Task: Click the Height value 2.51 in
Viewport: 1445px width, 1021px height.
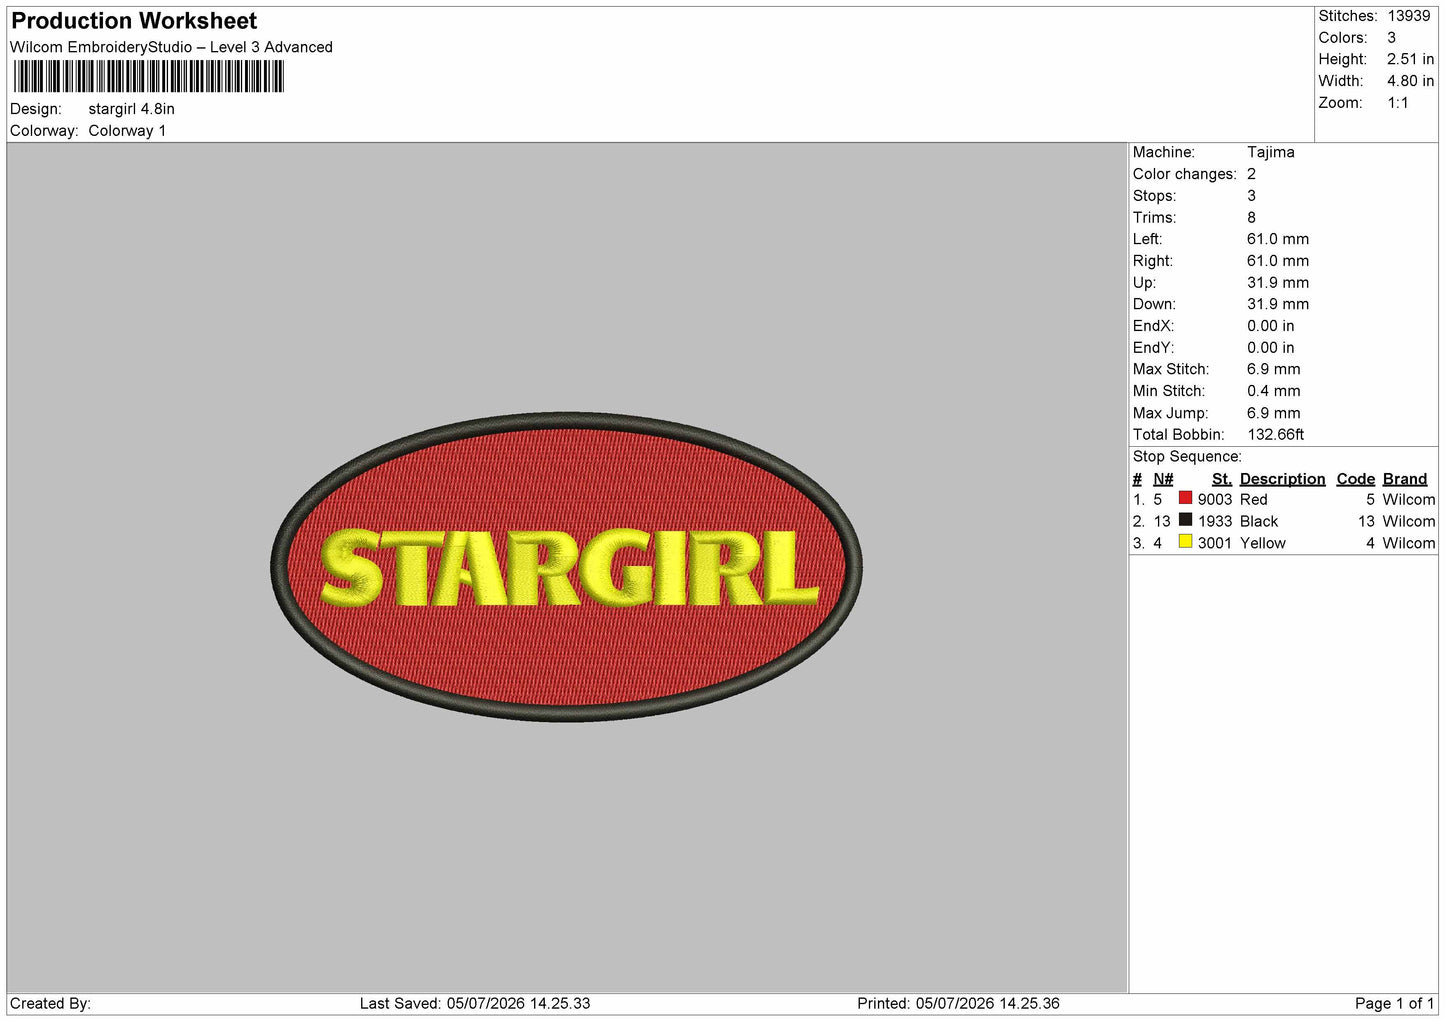Action: point(1410,60)
